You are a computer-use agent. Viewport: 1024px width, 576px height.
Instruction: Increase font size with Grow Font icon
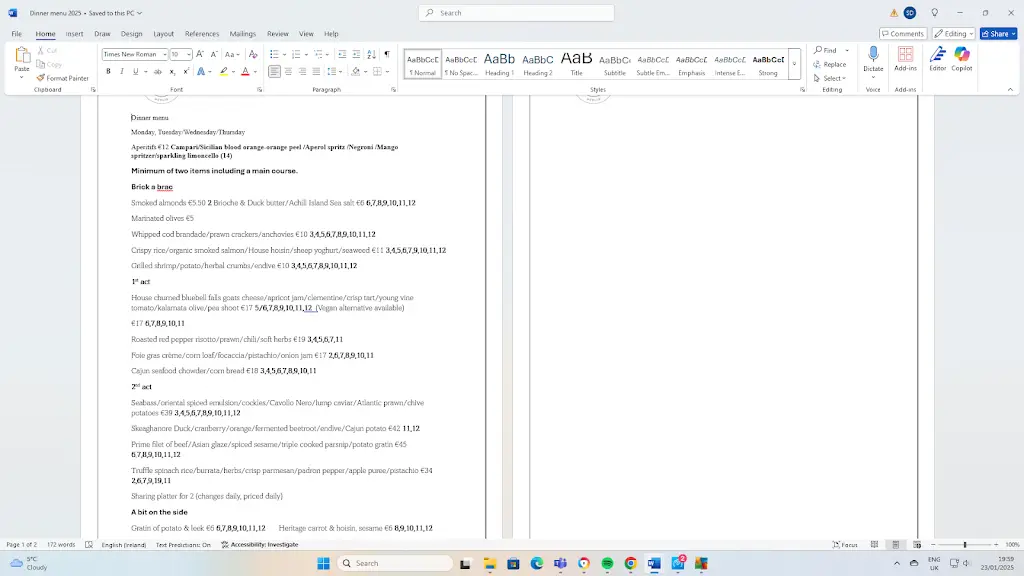(x=200, y=54)
